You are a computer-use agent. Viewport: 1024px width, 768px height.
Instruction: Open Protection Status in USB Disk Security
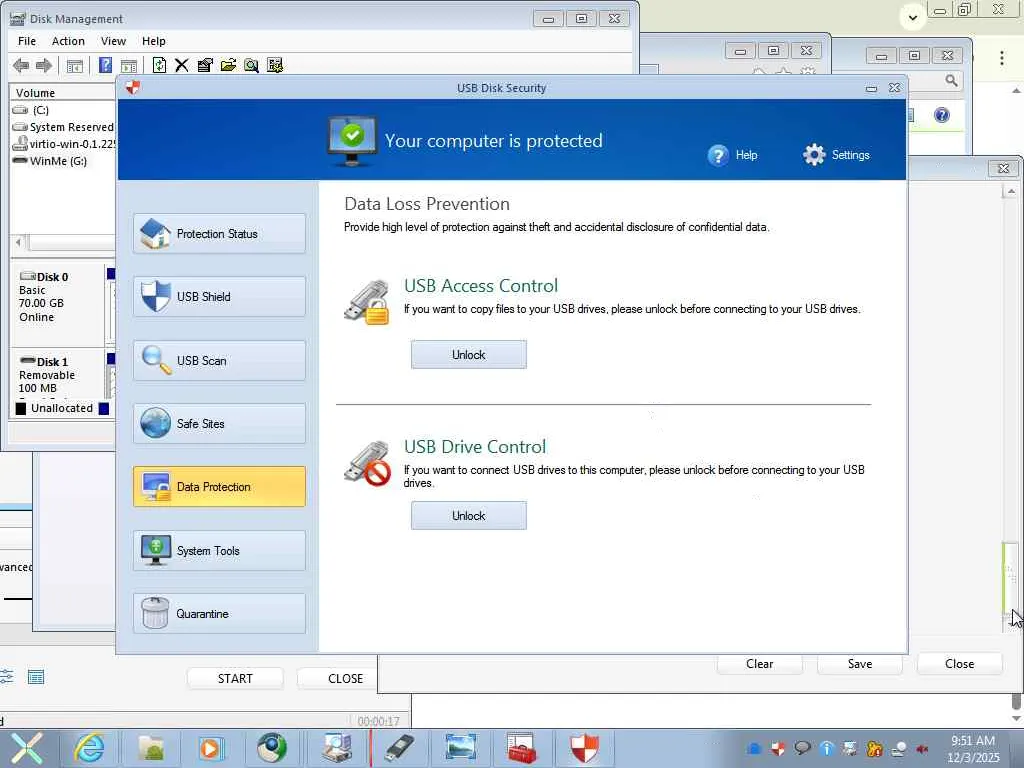219,234
